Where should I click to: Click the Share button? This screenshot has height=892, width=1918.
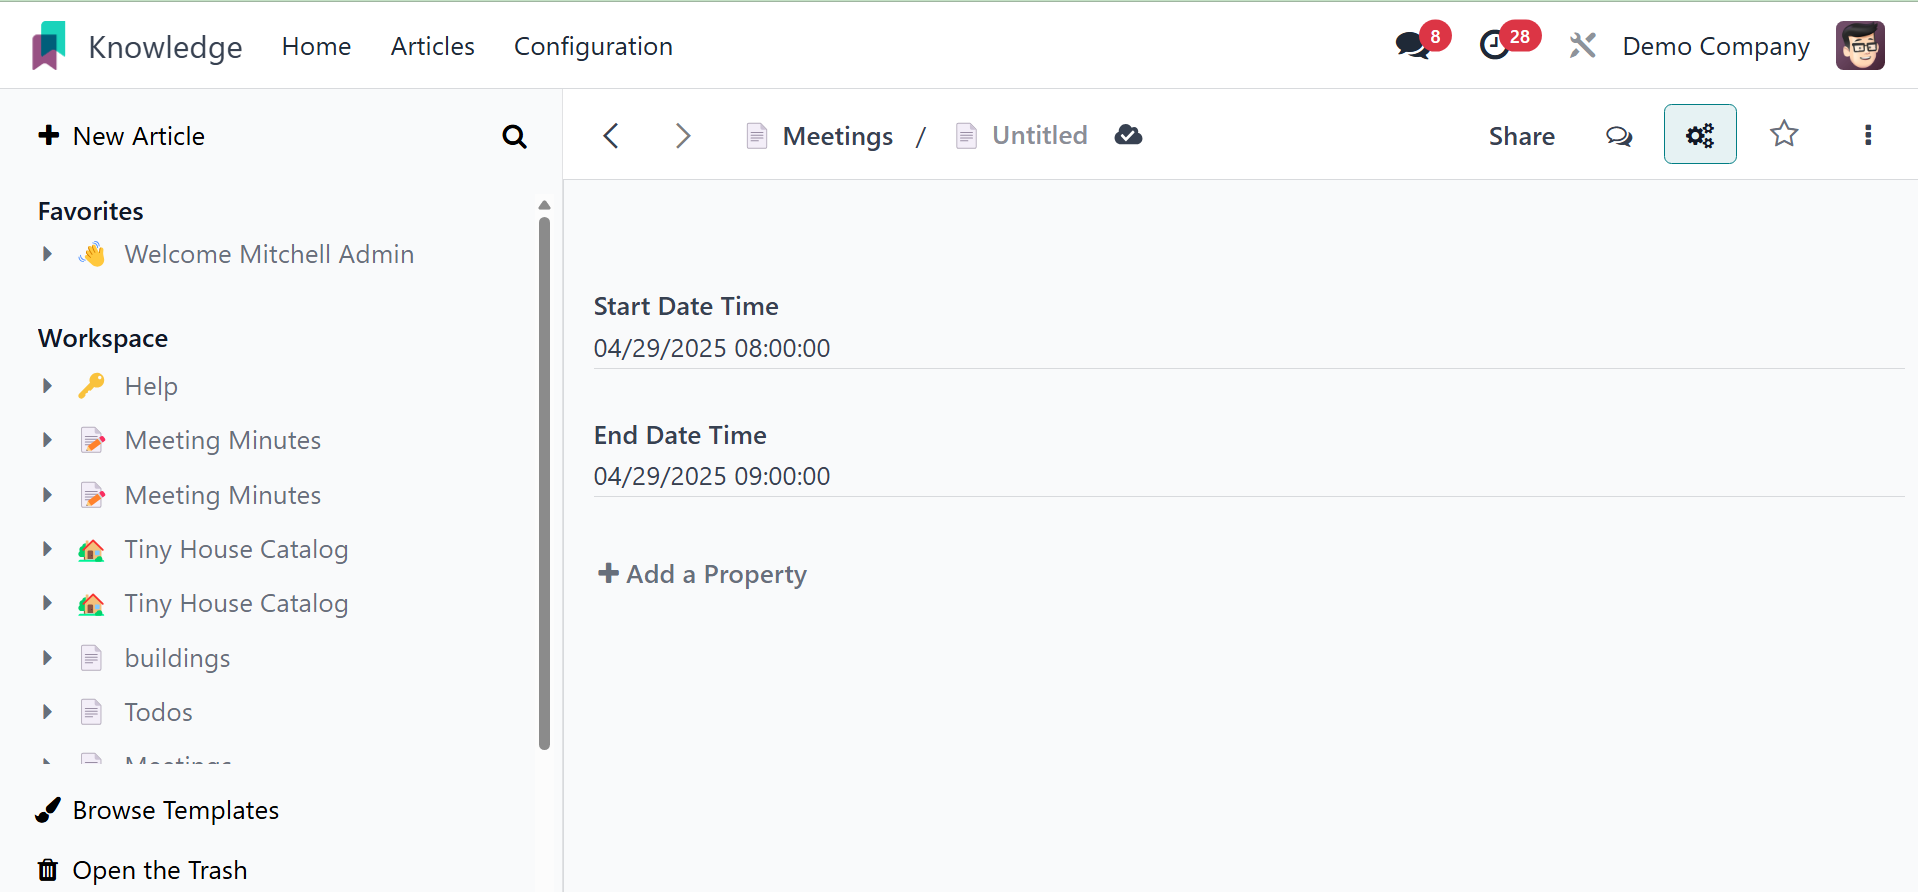(x=1521, y=136)
